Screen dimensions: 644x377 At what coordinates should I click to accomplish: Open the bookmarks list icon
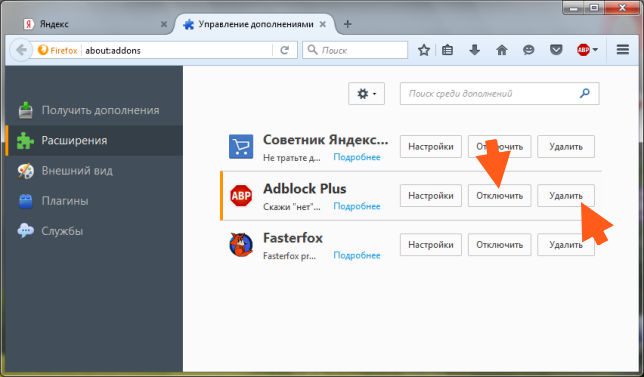point(447,50)
